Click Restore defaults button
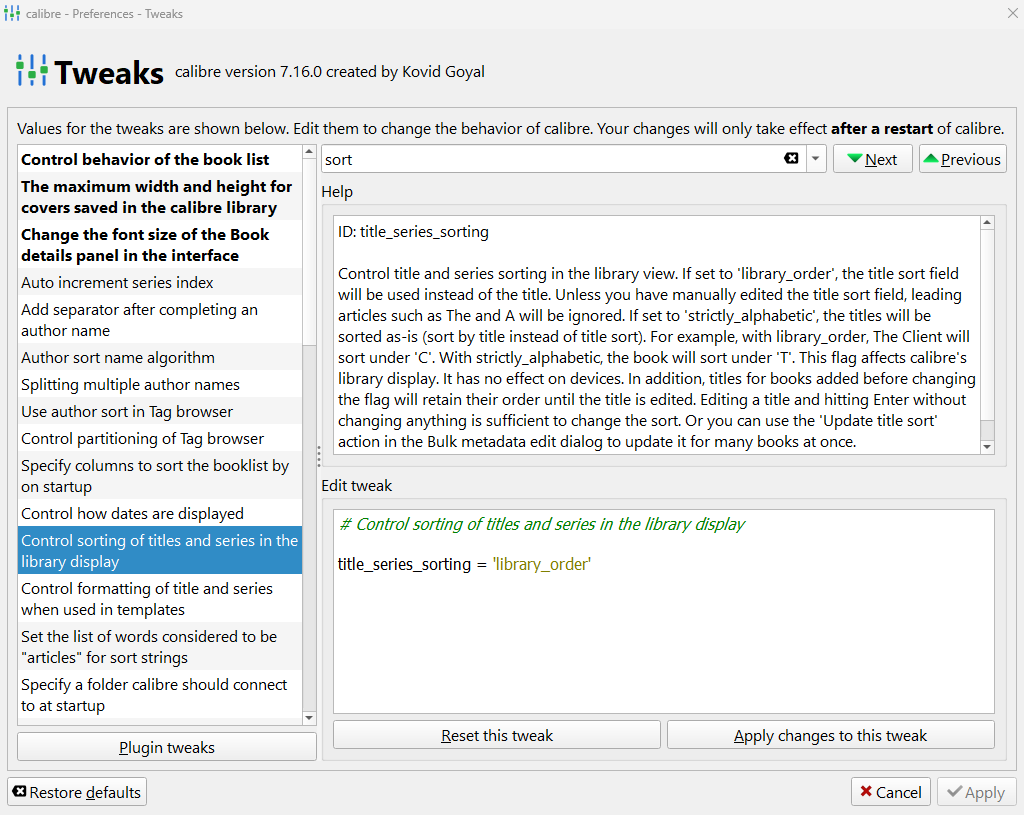The height and width of the screenshot is (815, 1024). coord(77,792)
